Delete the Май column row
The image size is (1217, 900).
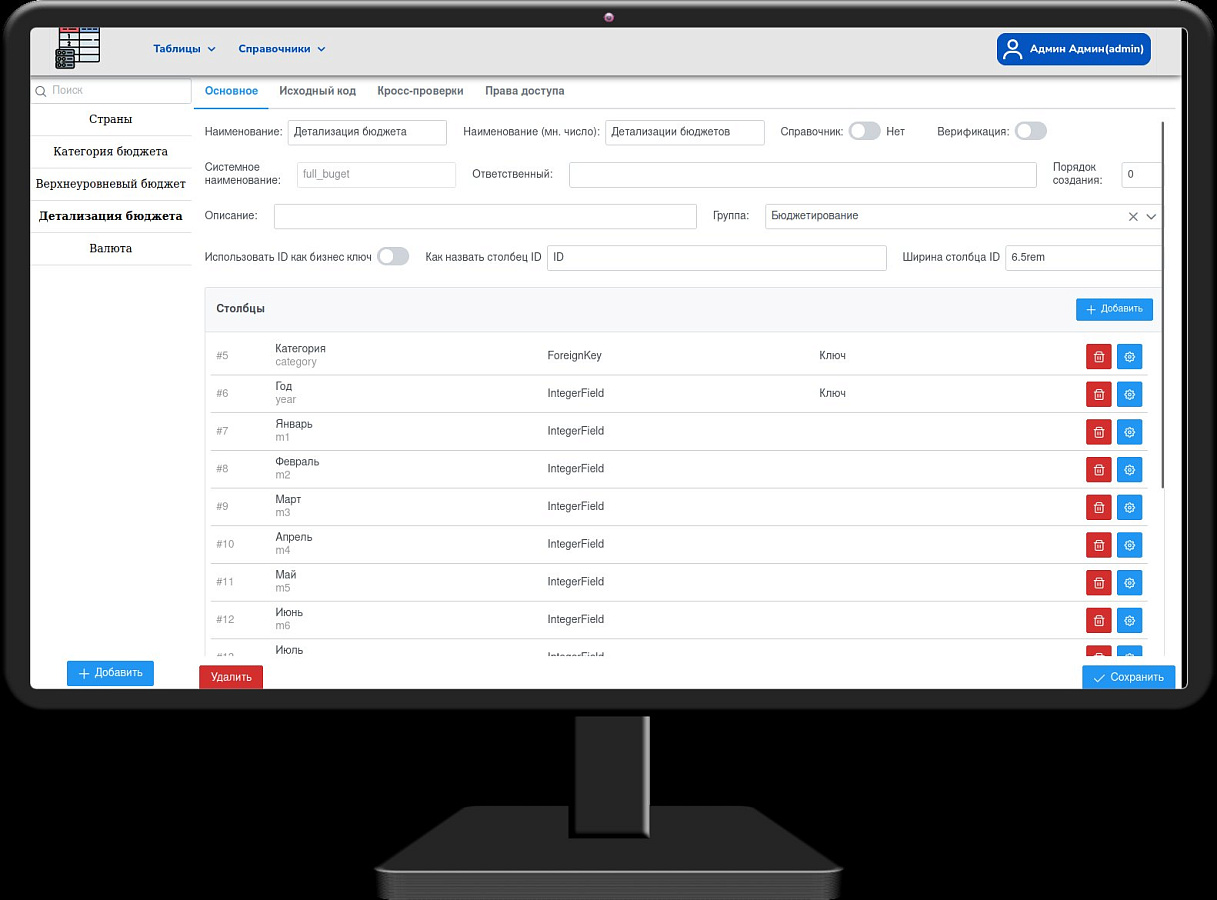point(1099,583)
